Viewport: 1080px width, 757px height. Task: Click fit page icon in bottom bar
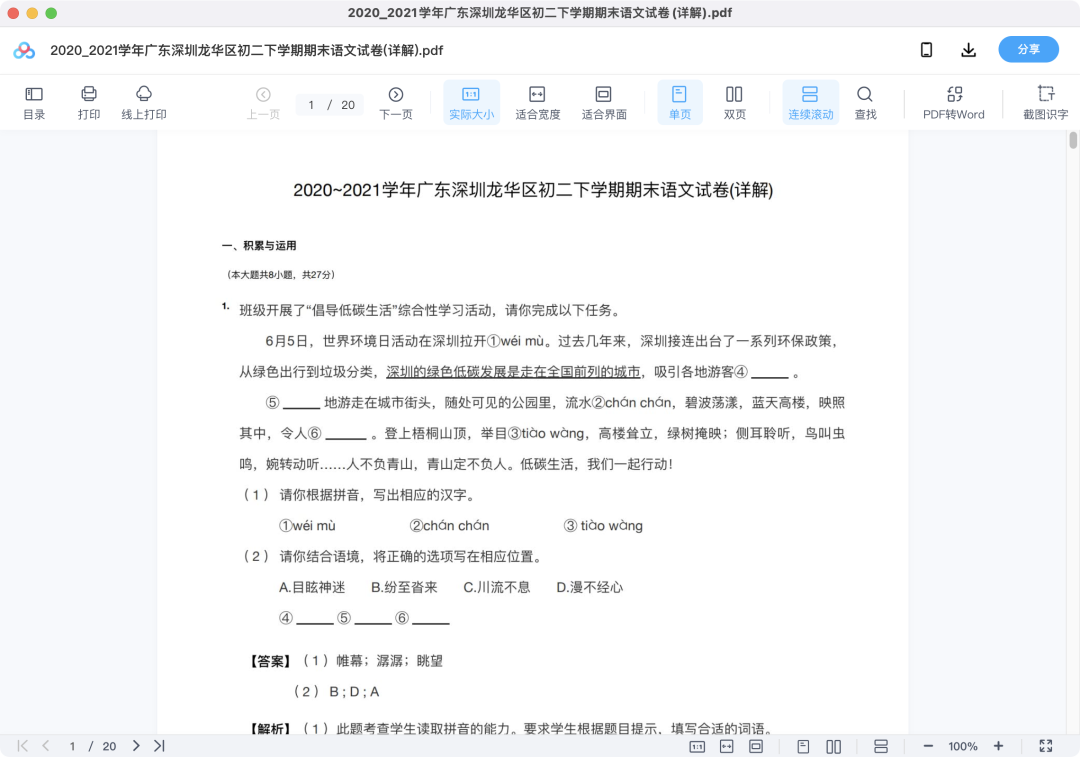point(756,746)
